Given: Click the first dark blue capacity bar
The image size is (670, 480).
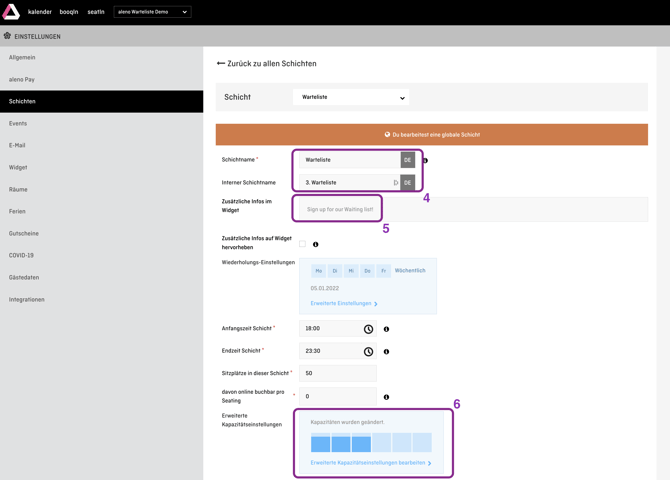Looking at the screenshot, I should tap(320, 442).
